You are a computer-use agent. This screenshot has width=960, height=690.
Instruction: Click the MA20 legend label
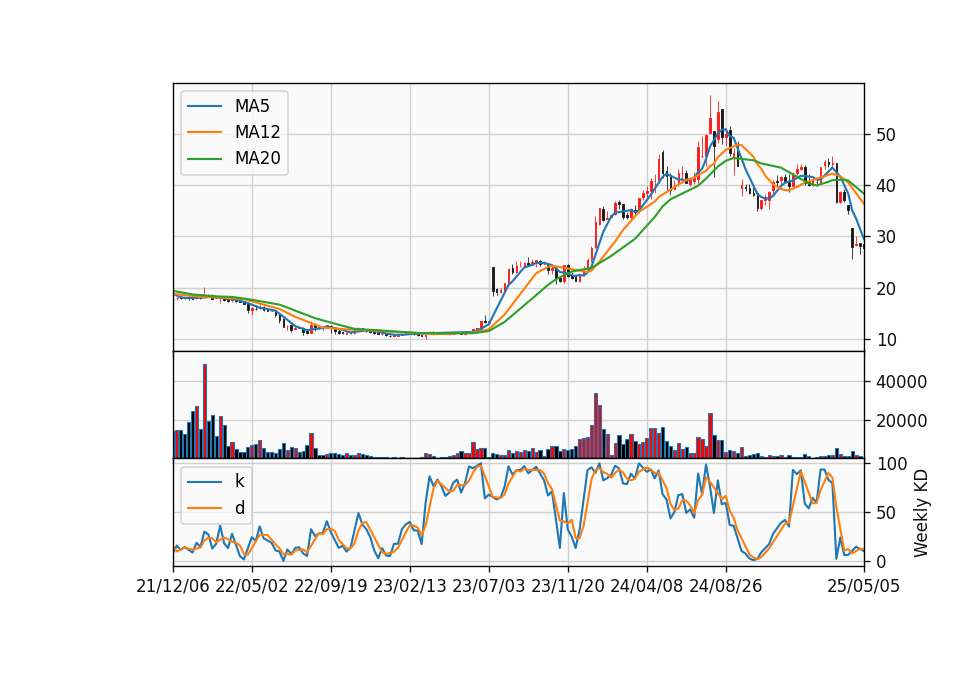tap(257, 158)
